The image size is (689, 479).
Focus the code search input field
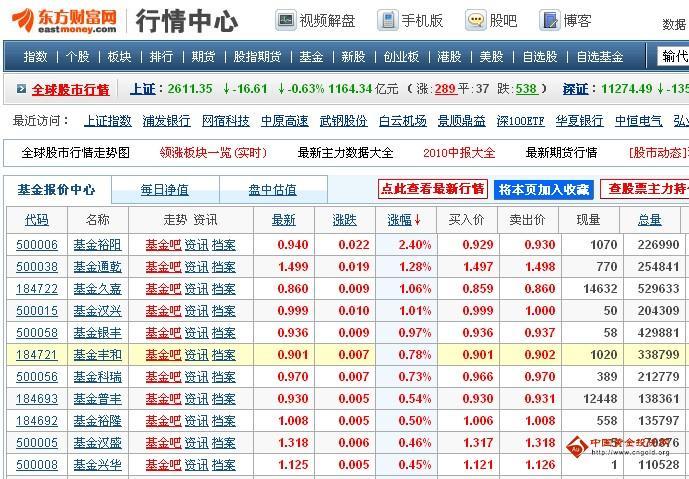pyautogui.click(x=673, y=56)
